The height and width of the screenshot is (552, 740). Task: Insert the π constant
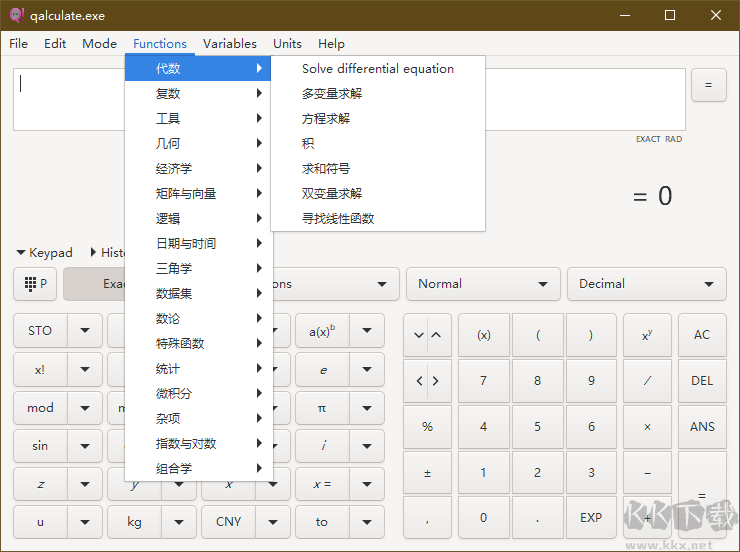click(x=321, y=408)
